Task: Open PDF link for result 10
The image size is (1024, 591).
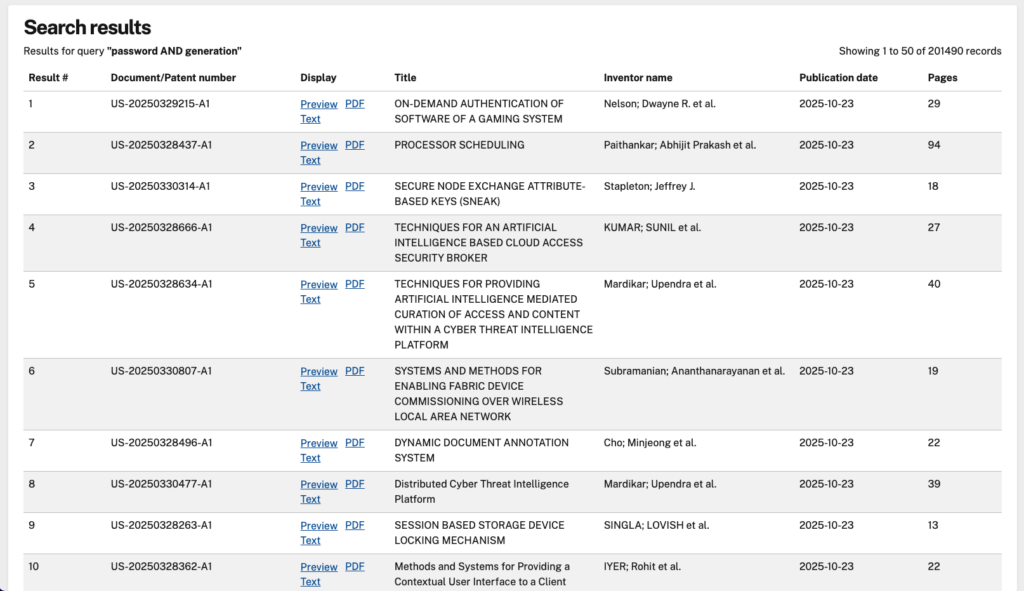Action: (x=354, y=567)
